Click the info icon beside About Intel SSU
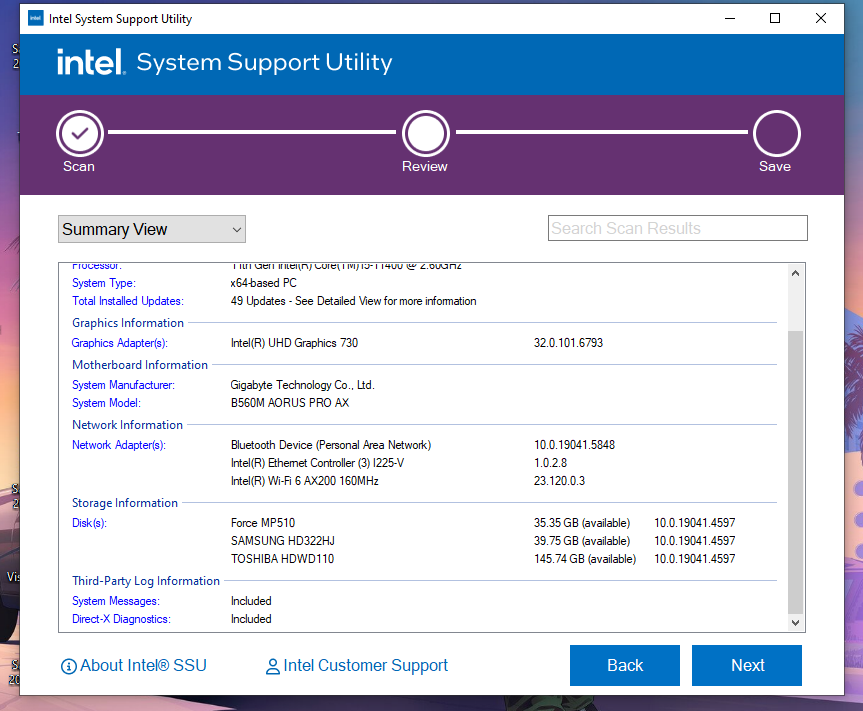The width and height of the screenshot is (863, 711). point(68,666)
